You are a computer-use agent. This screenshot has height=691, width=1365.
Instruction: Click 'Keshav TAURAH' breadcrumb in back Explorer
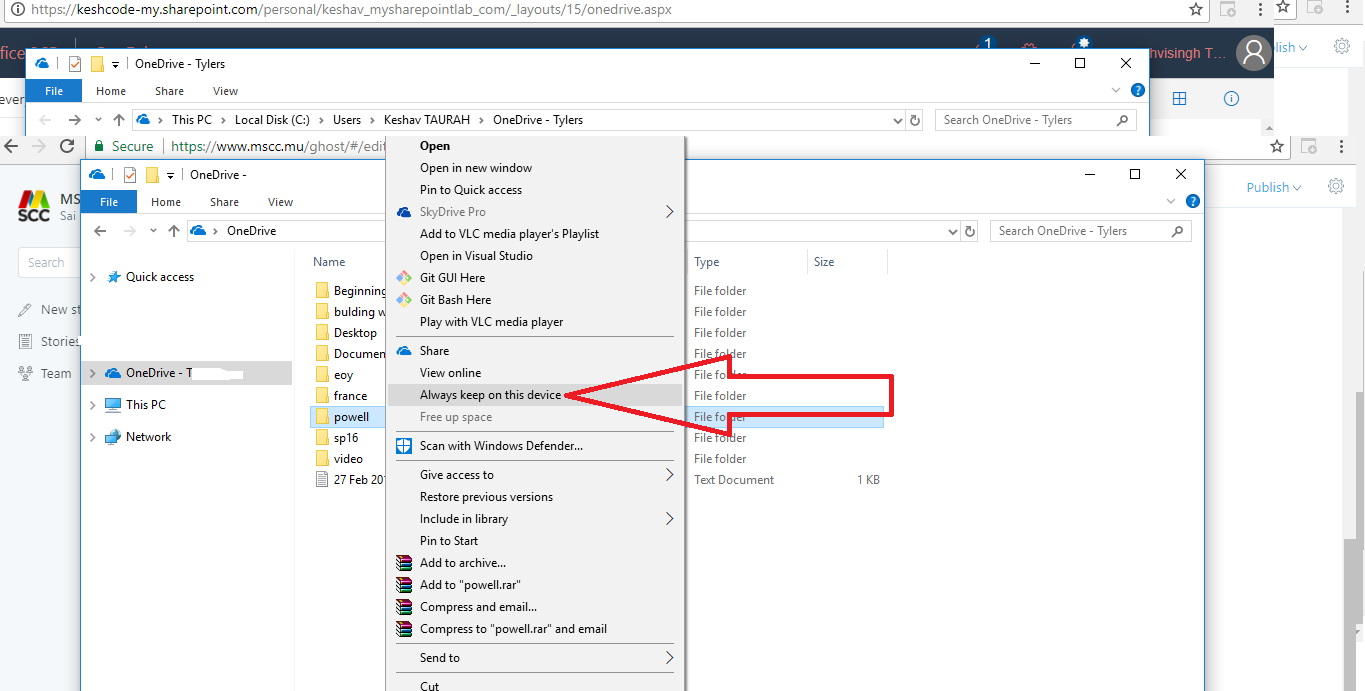tap(428, 120)
